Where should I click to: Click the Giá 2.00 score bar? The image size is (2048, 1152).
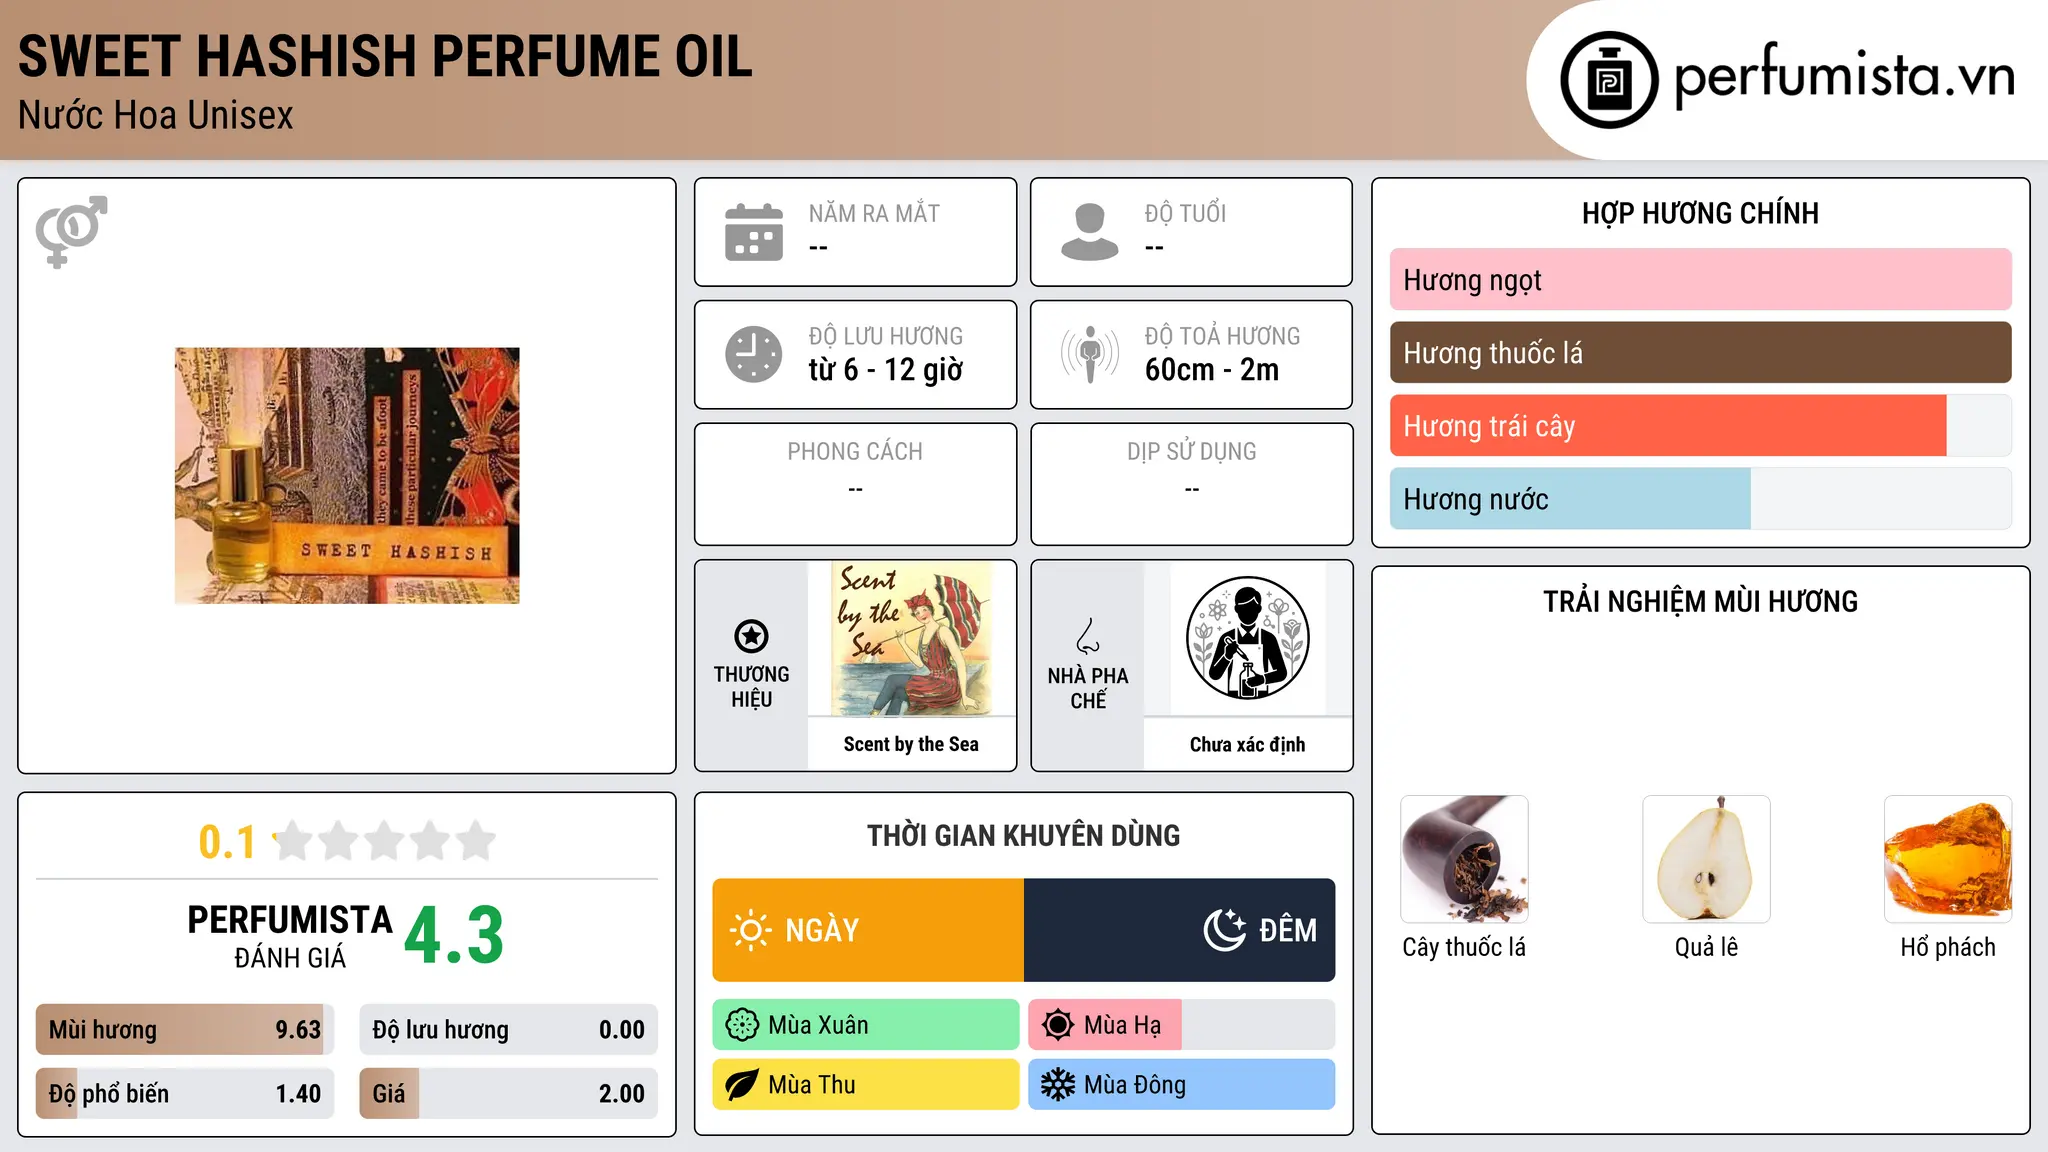pos(509,1094)
